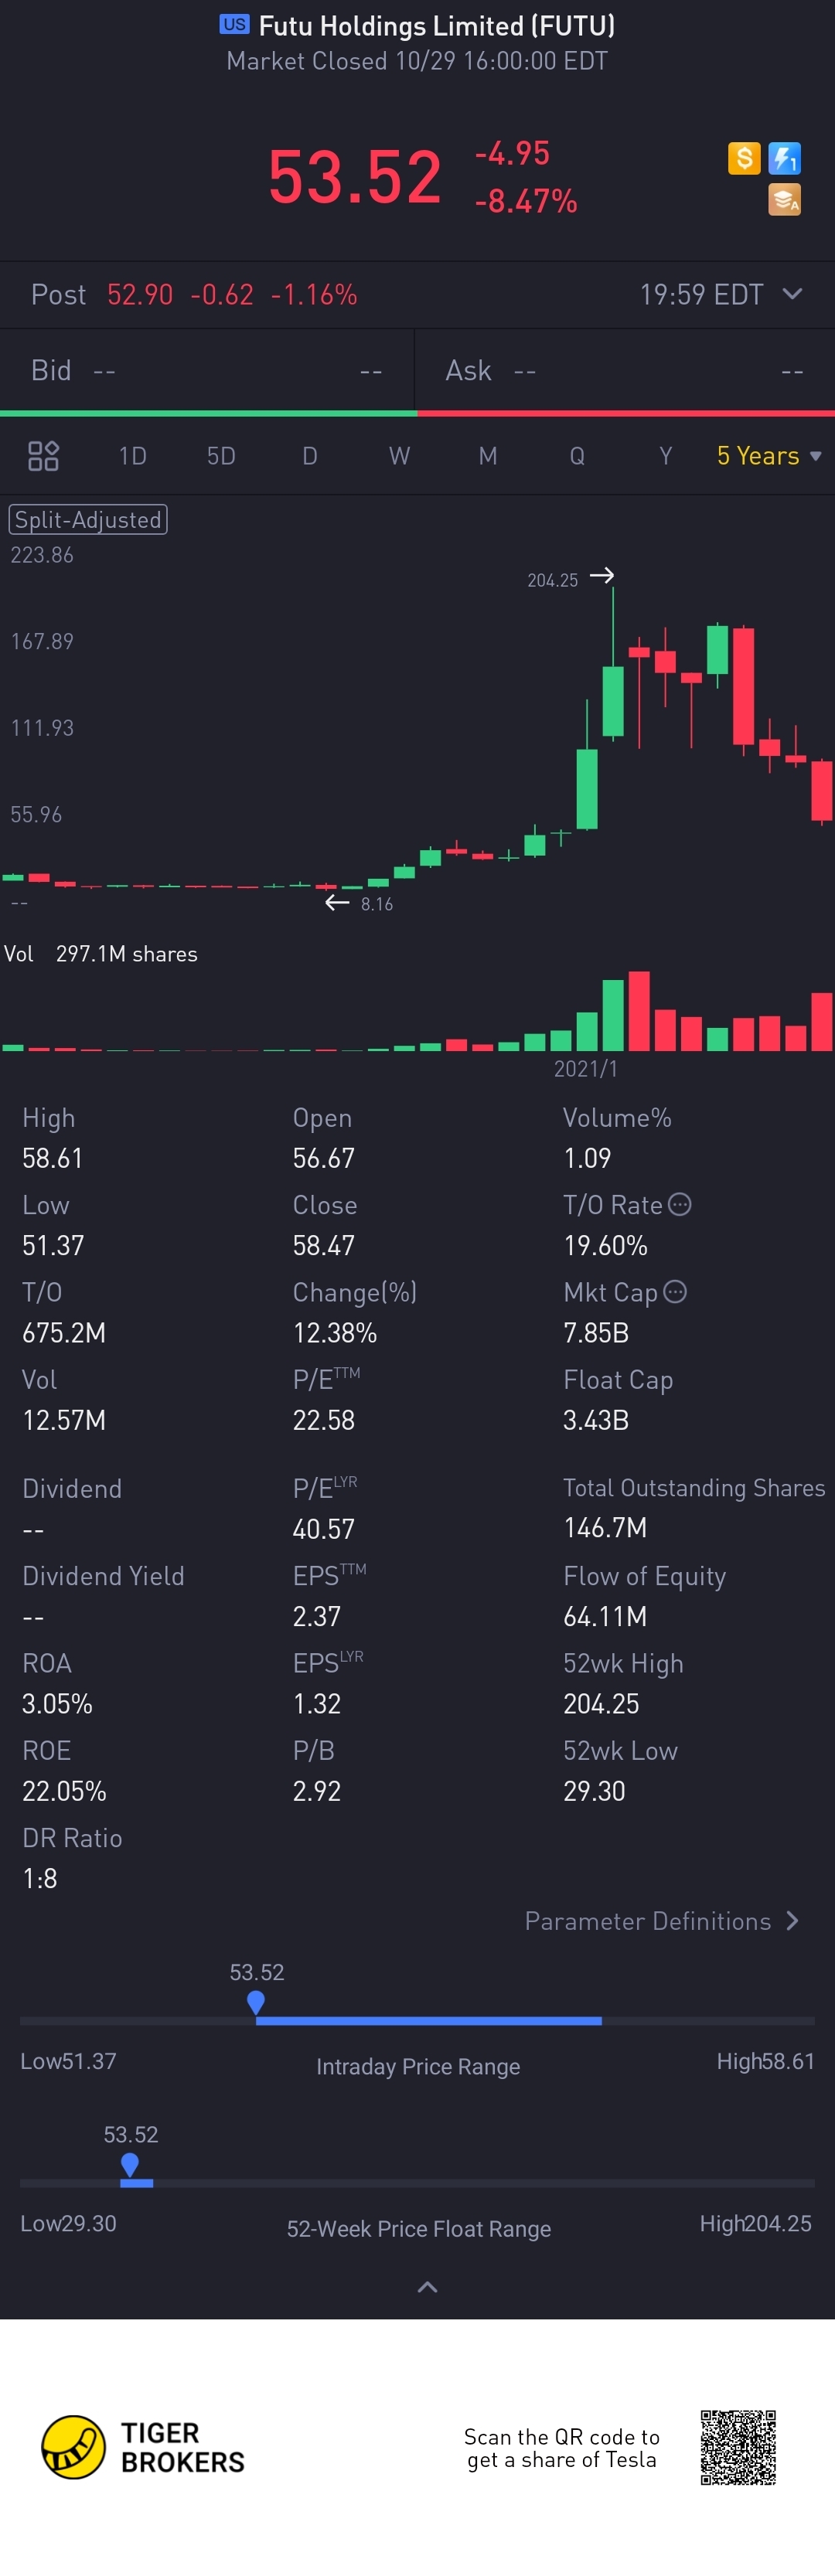
Task: Tap the QR code image
Action: pos(738,2447)
